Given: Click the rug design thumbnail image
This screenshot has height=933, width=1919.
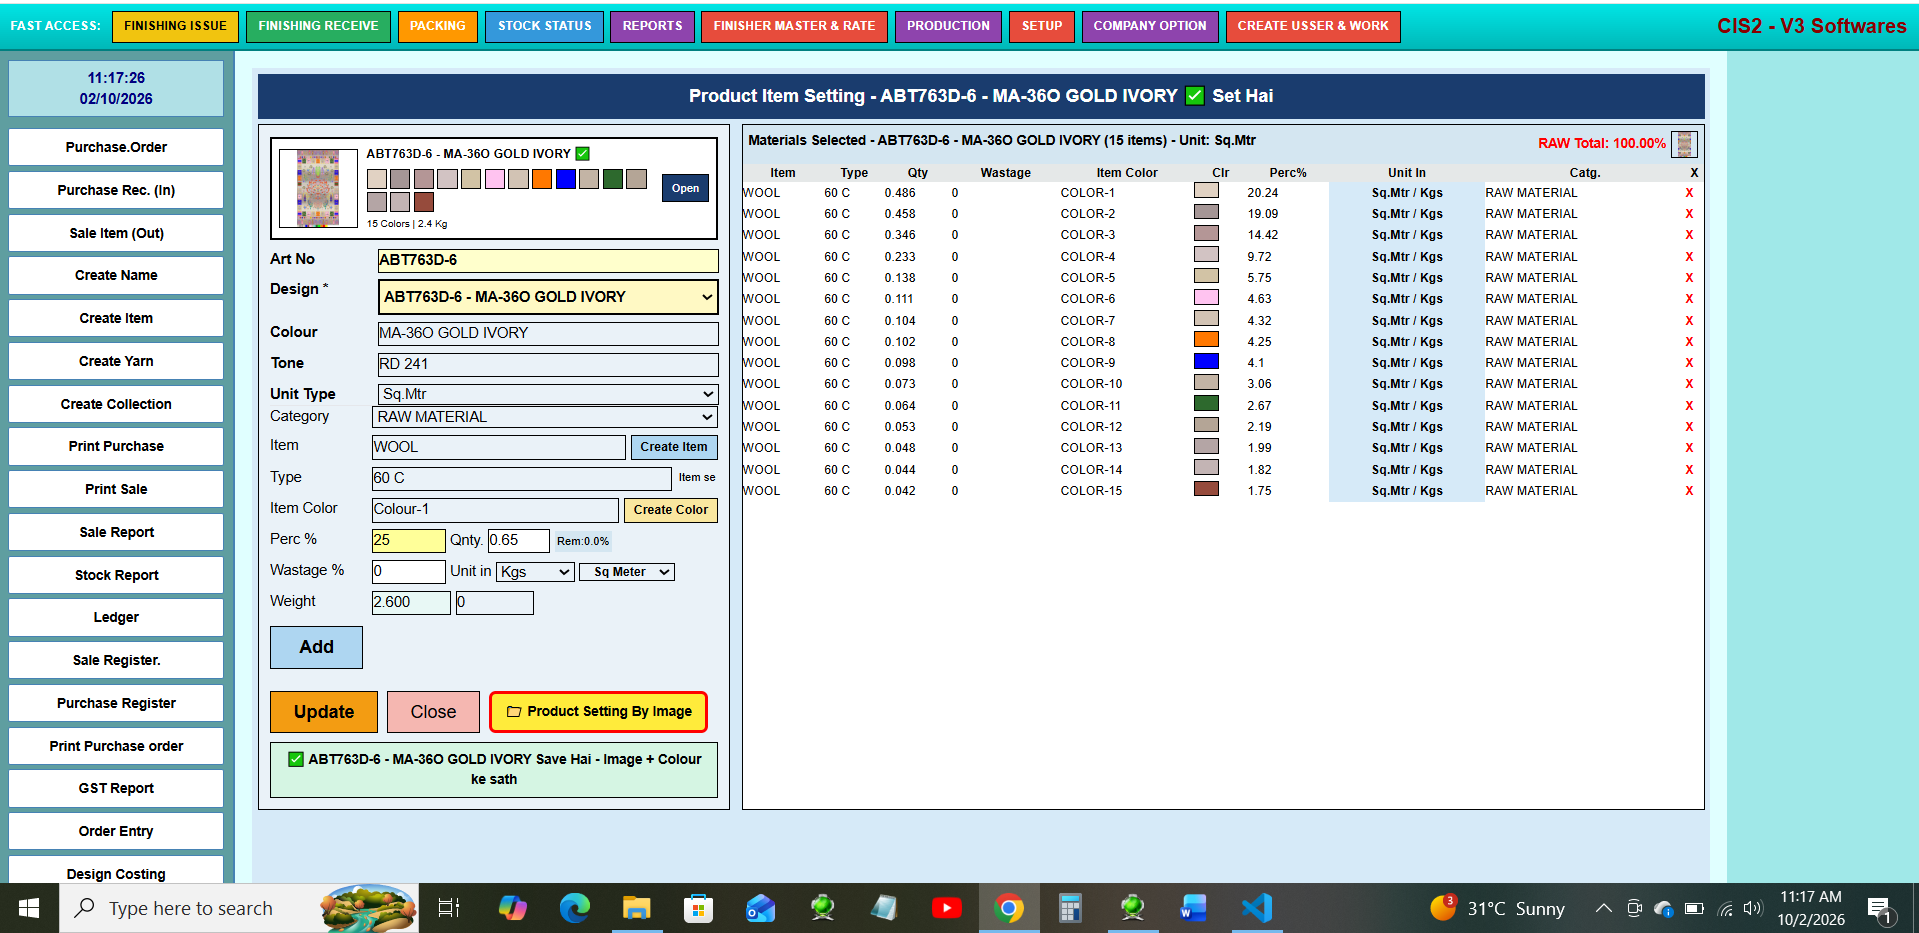Looking at the screenshot, I should (x=318, y=188).
